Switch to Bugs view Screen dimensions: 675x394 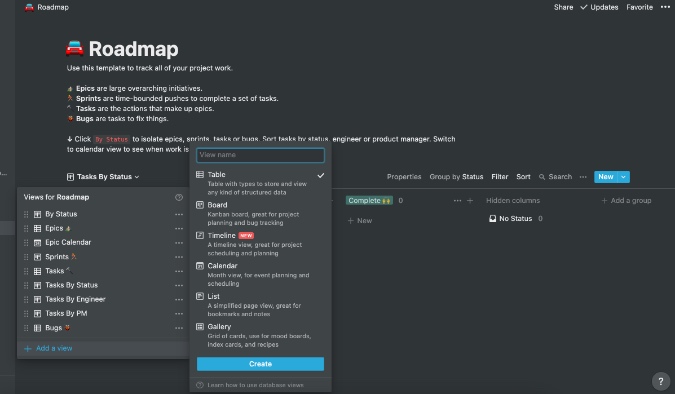57,328
